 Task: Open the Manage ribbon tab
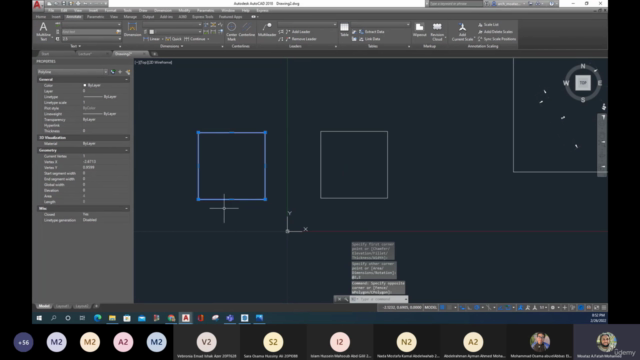click(130, 17)
